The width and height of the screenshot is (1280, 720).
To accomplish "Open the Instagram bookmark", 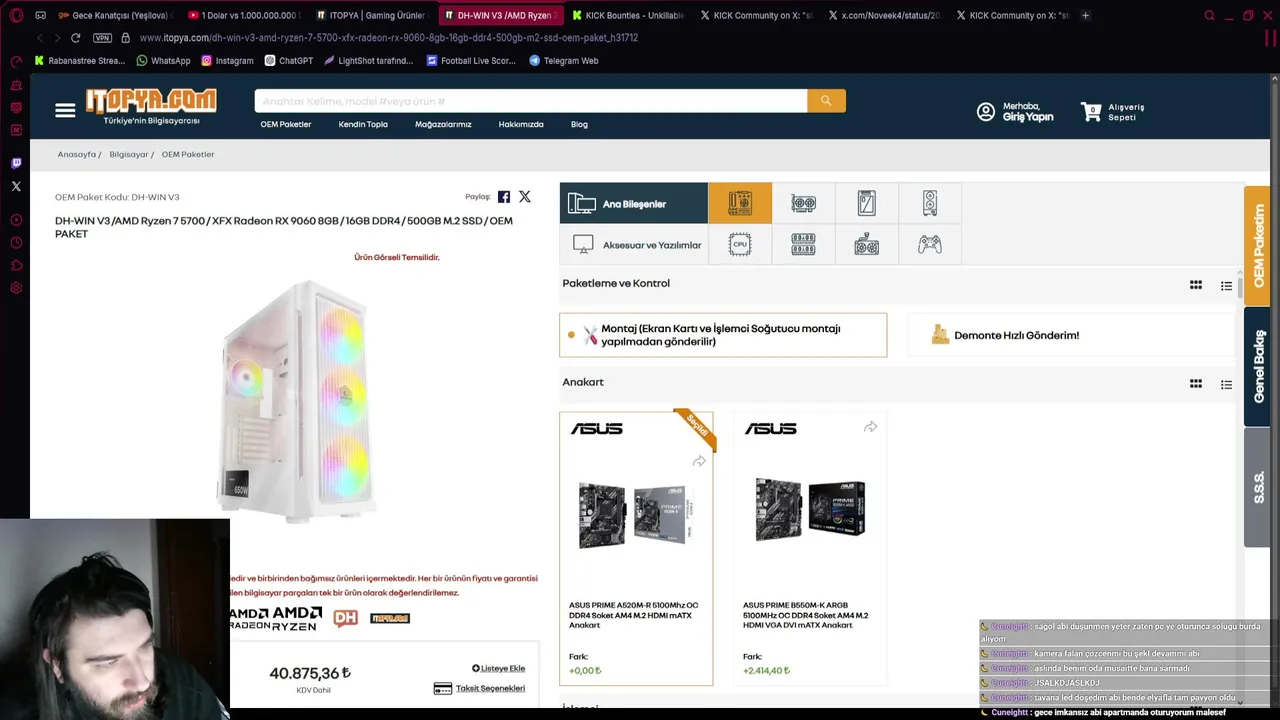I will pos(227,60).
